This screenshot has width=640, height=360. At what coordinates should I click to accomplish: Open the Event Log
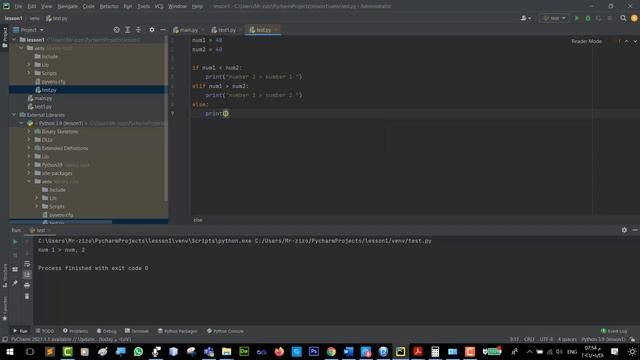614,331
